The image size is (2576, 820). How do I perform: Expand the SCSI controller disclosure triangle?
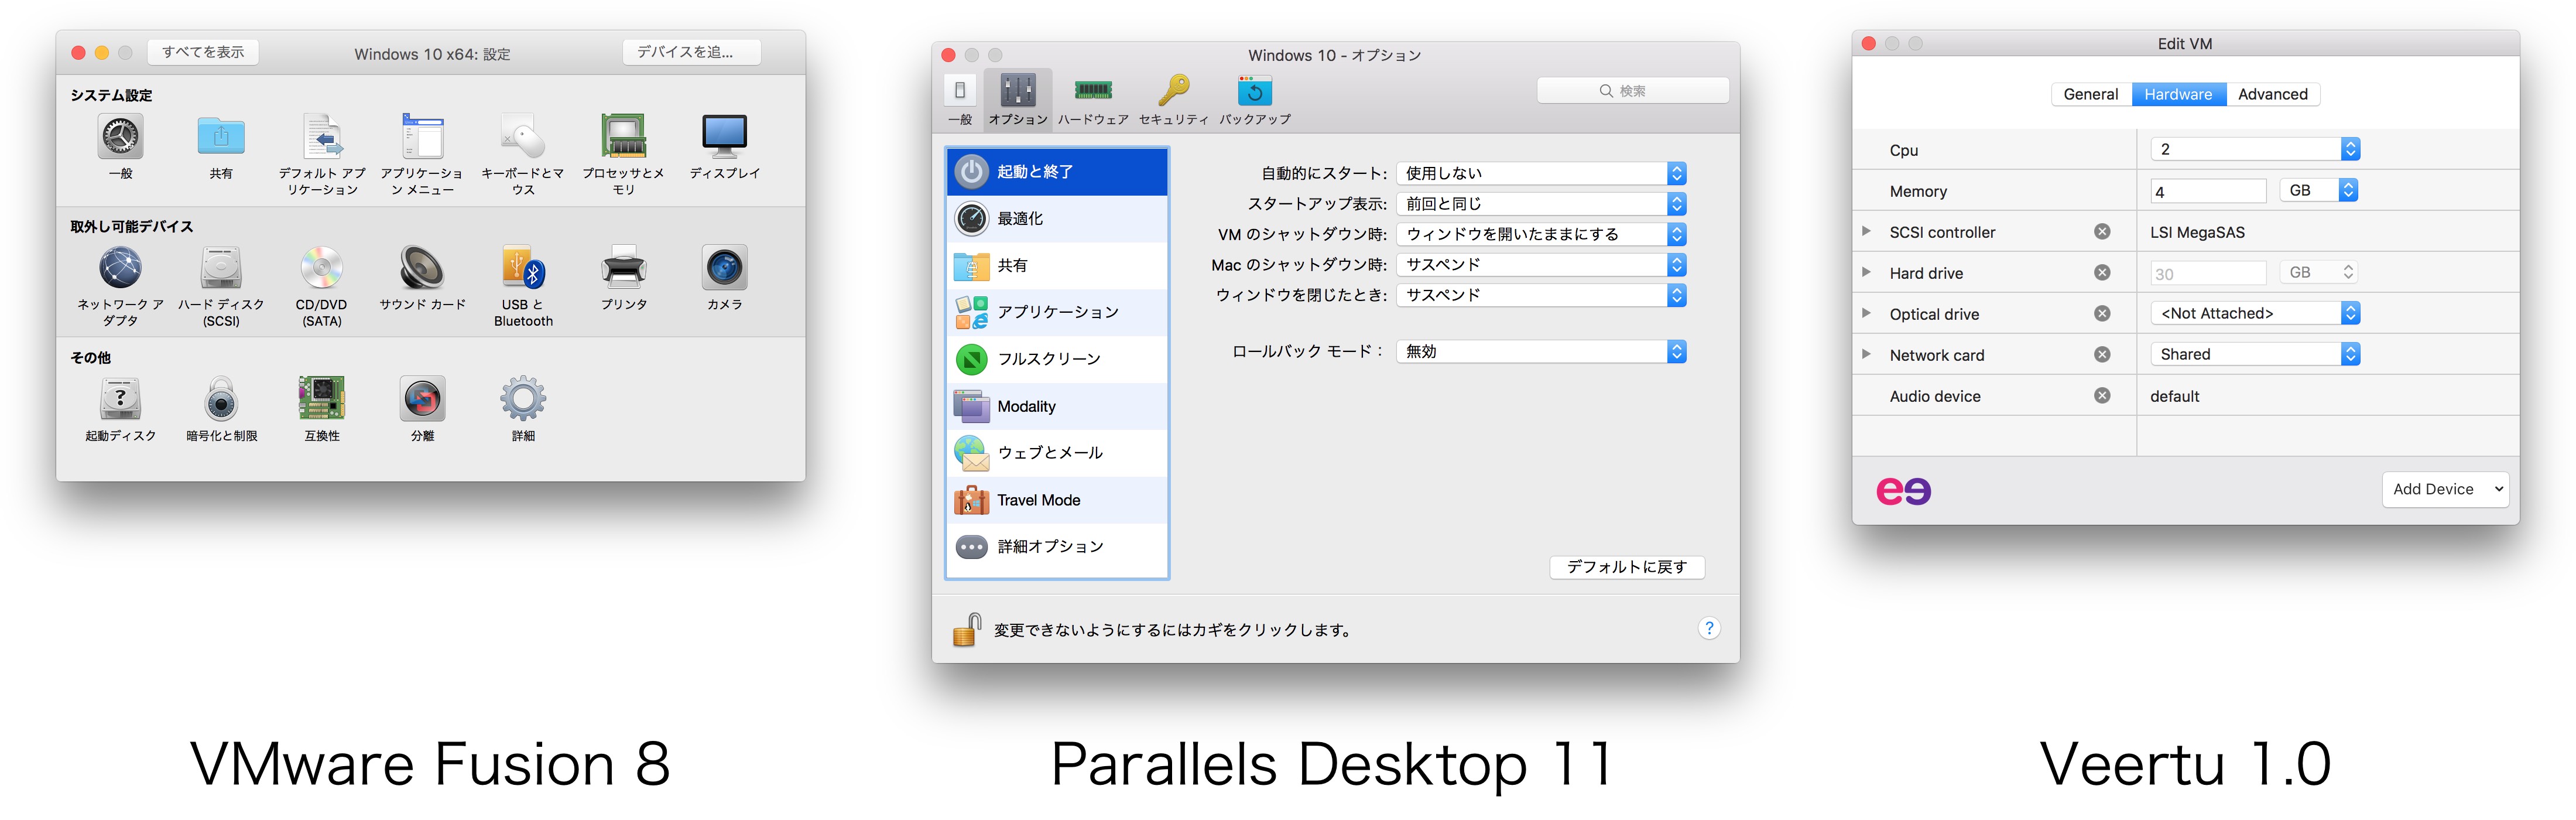coord(1866,231)
